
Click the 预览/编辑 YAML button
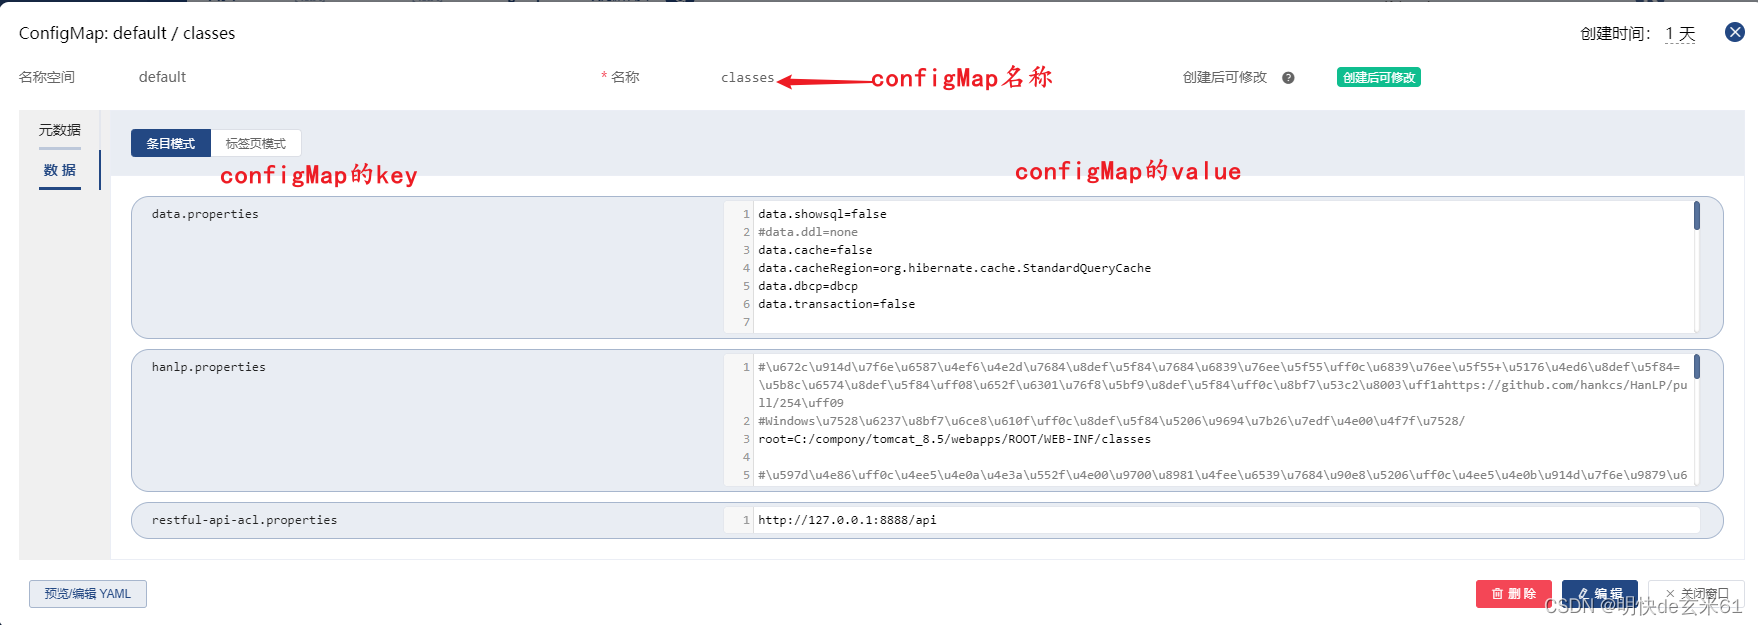click(88, 594)
